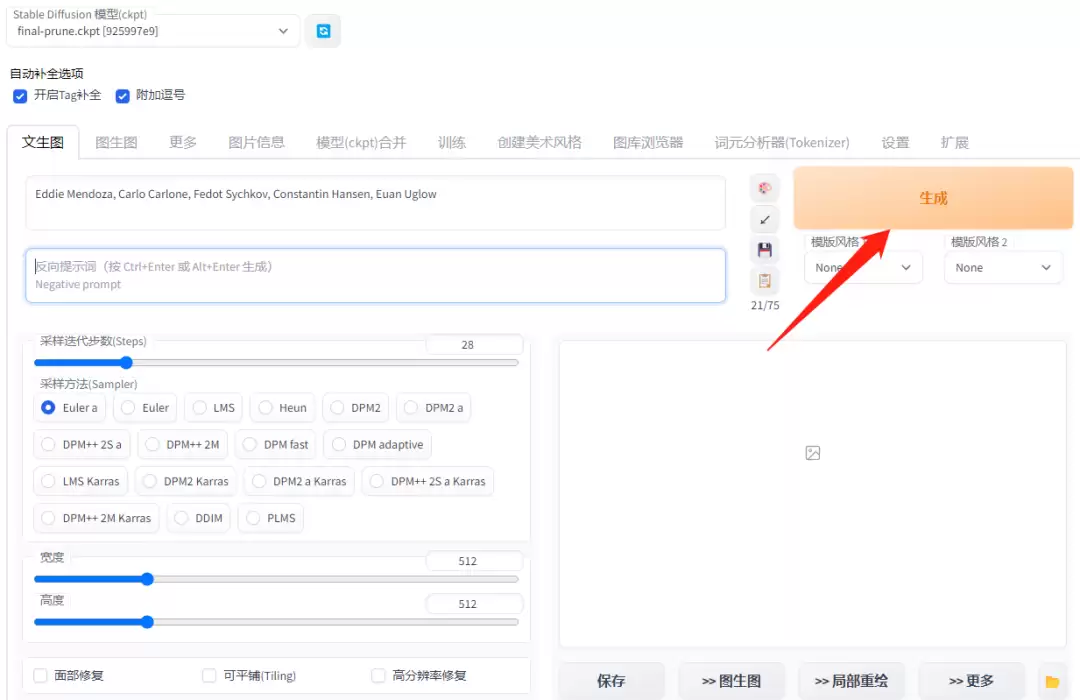Select the DPM2 a Karras sampler

pyautogui.click(x=300, y=481)
